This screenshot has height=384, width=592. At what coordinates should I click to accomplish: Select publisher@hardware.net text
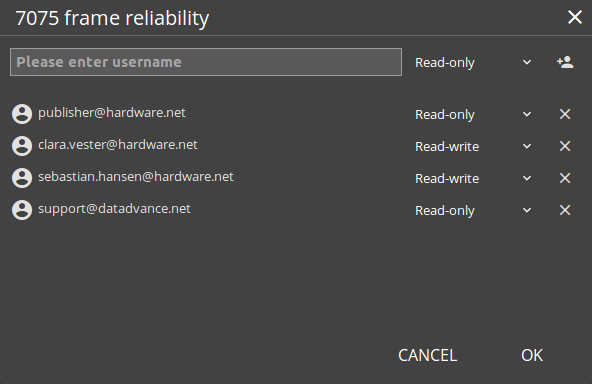[112, 113]
